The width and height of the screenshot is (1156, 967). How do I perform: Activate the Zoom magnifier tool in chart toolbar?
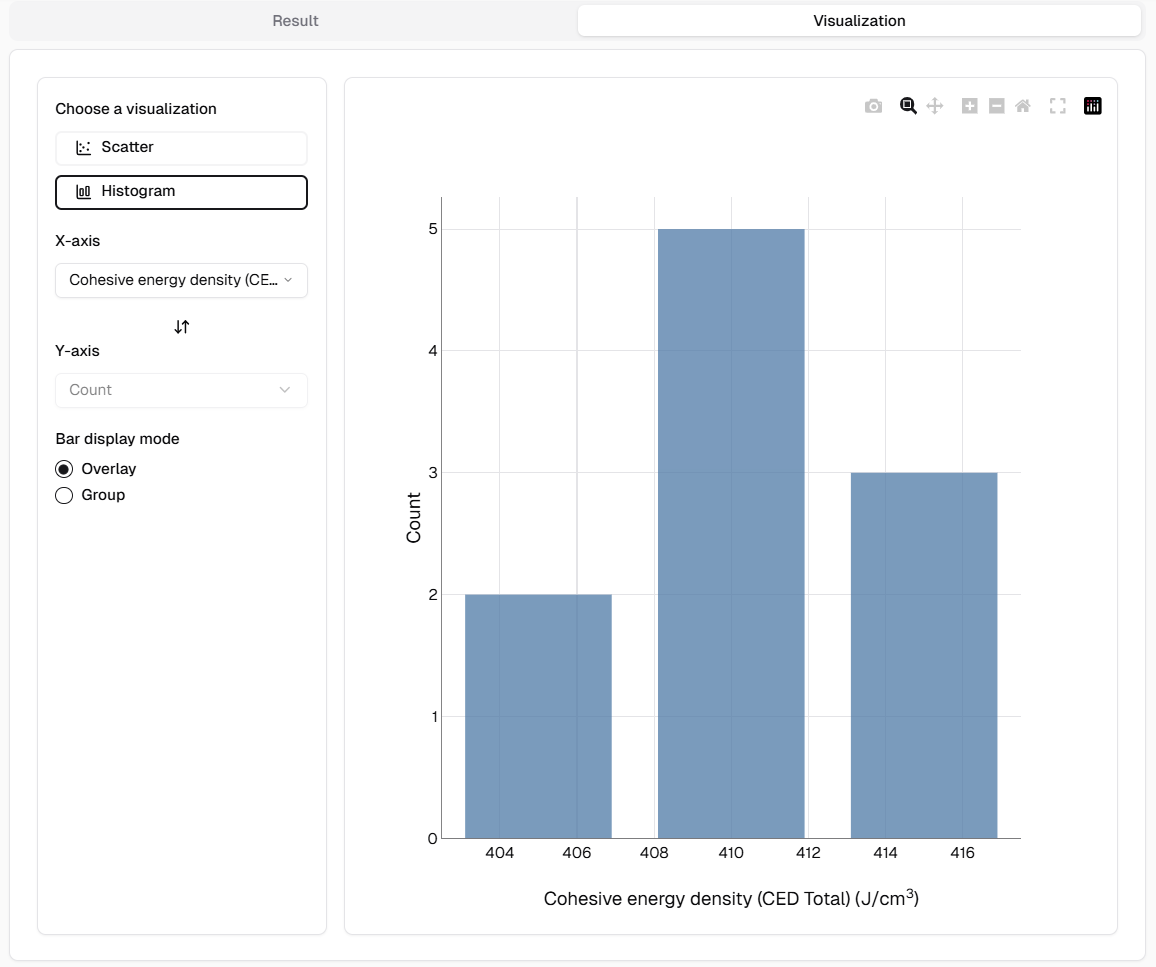click(x=908, y=106)
